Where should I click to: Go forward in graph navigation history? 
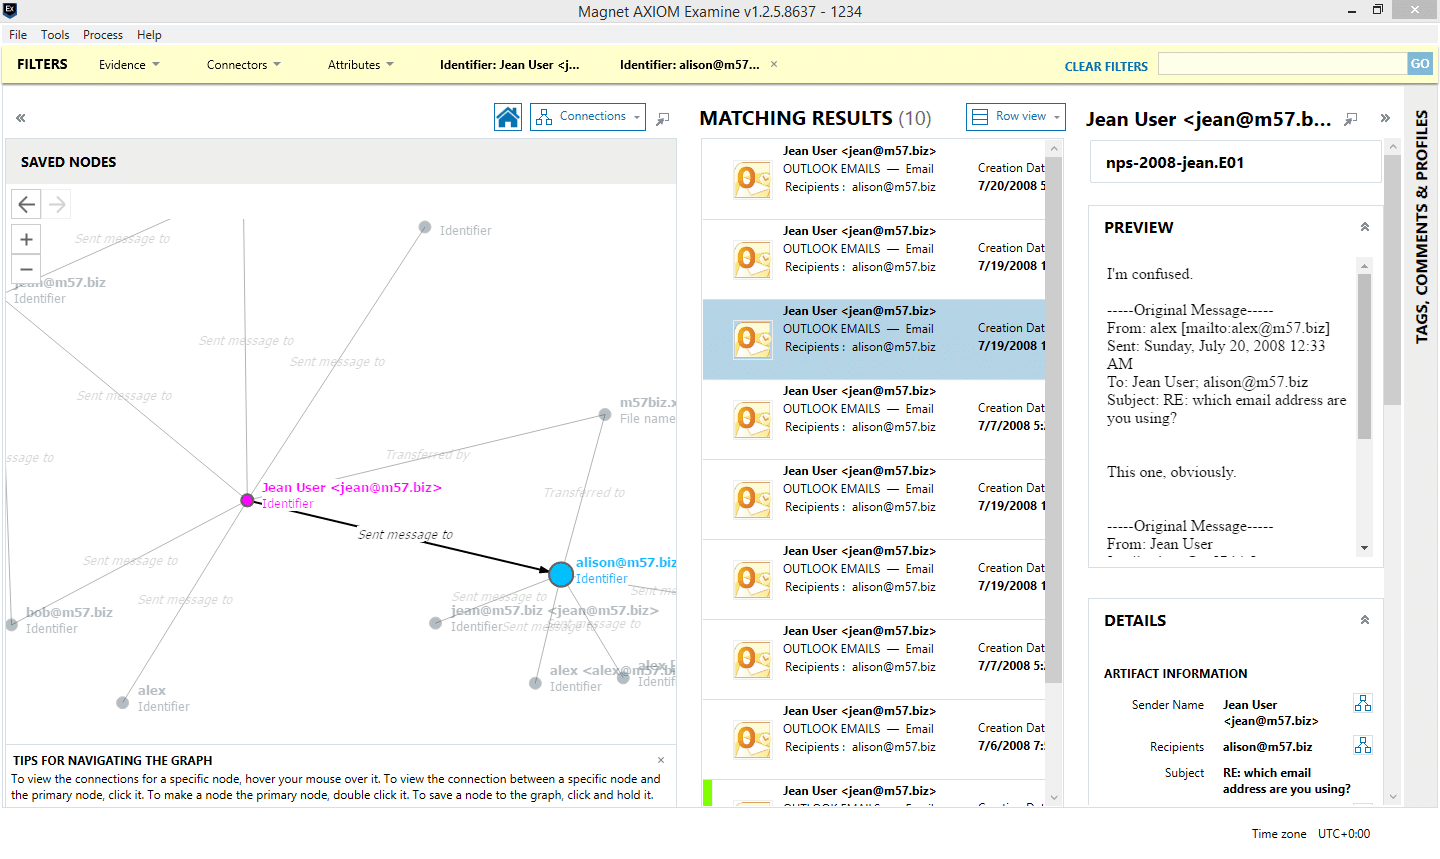coord(57,204)
